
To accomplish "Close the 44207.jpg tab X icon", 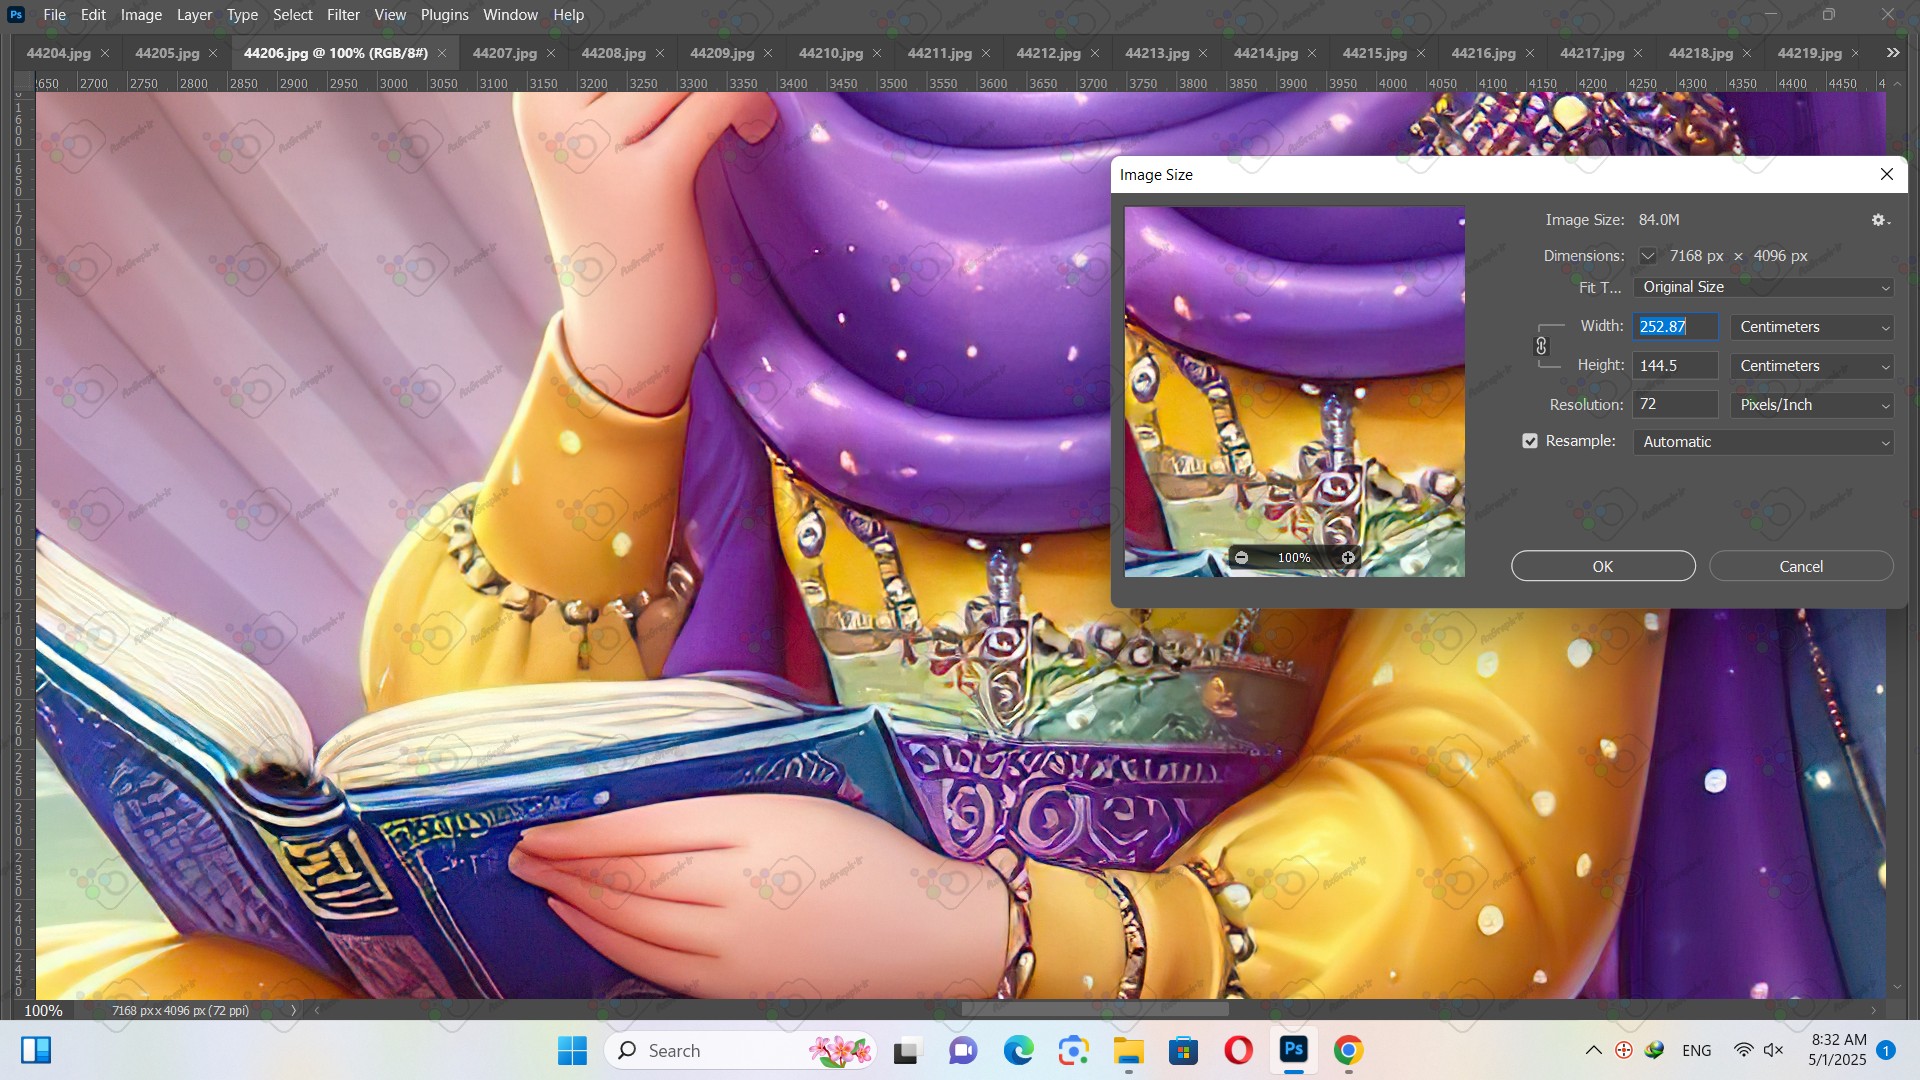I will (x=551, y=53).
